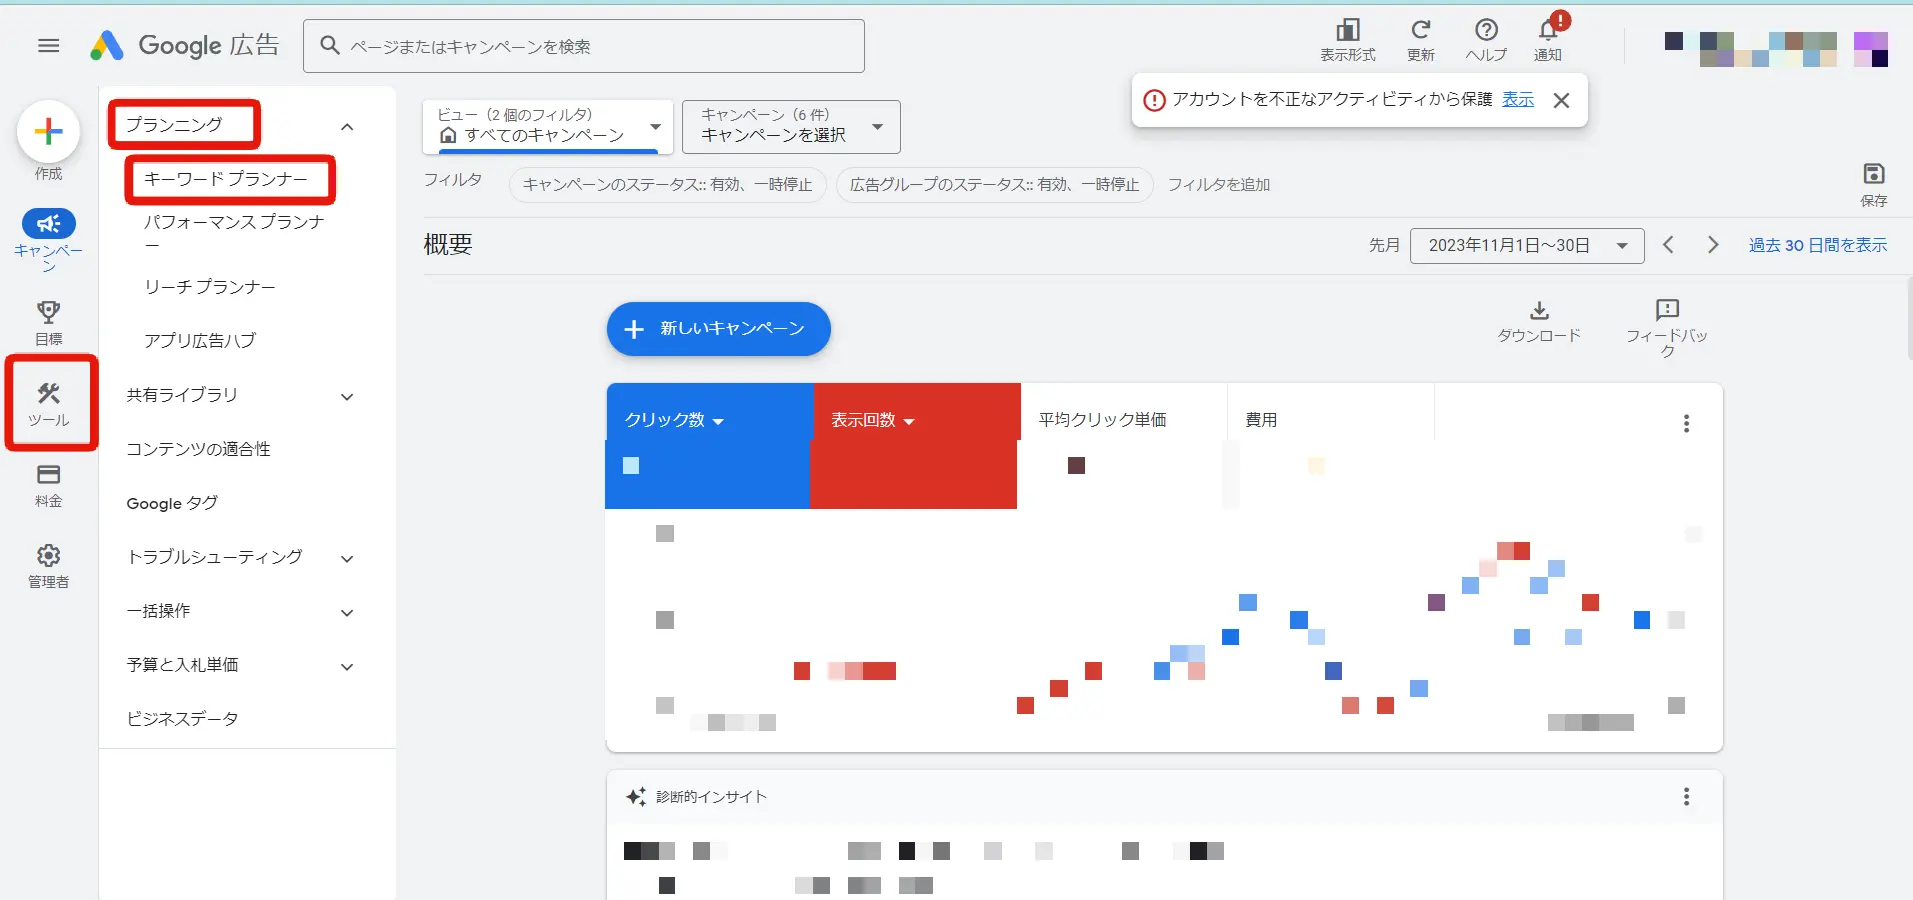Click the 新しいキャンペーン button

(x=717, y=328)
